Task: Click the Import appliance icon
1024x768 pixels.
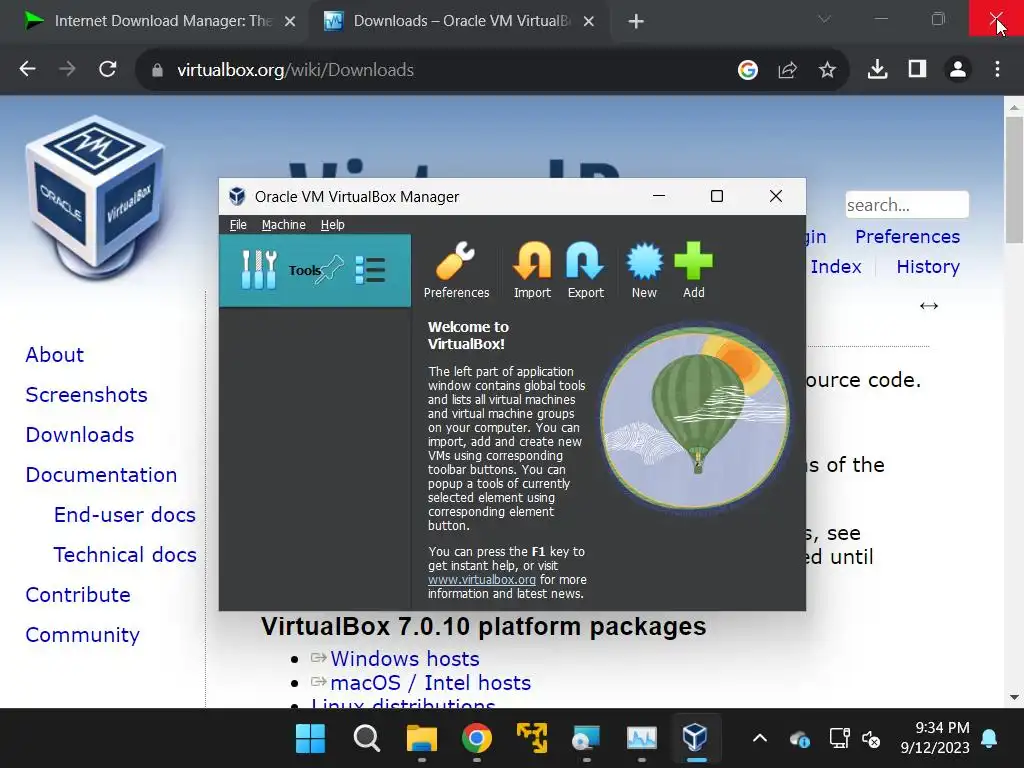Action: (x=532, y=270)
